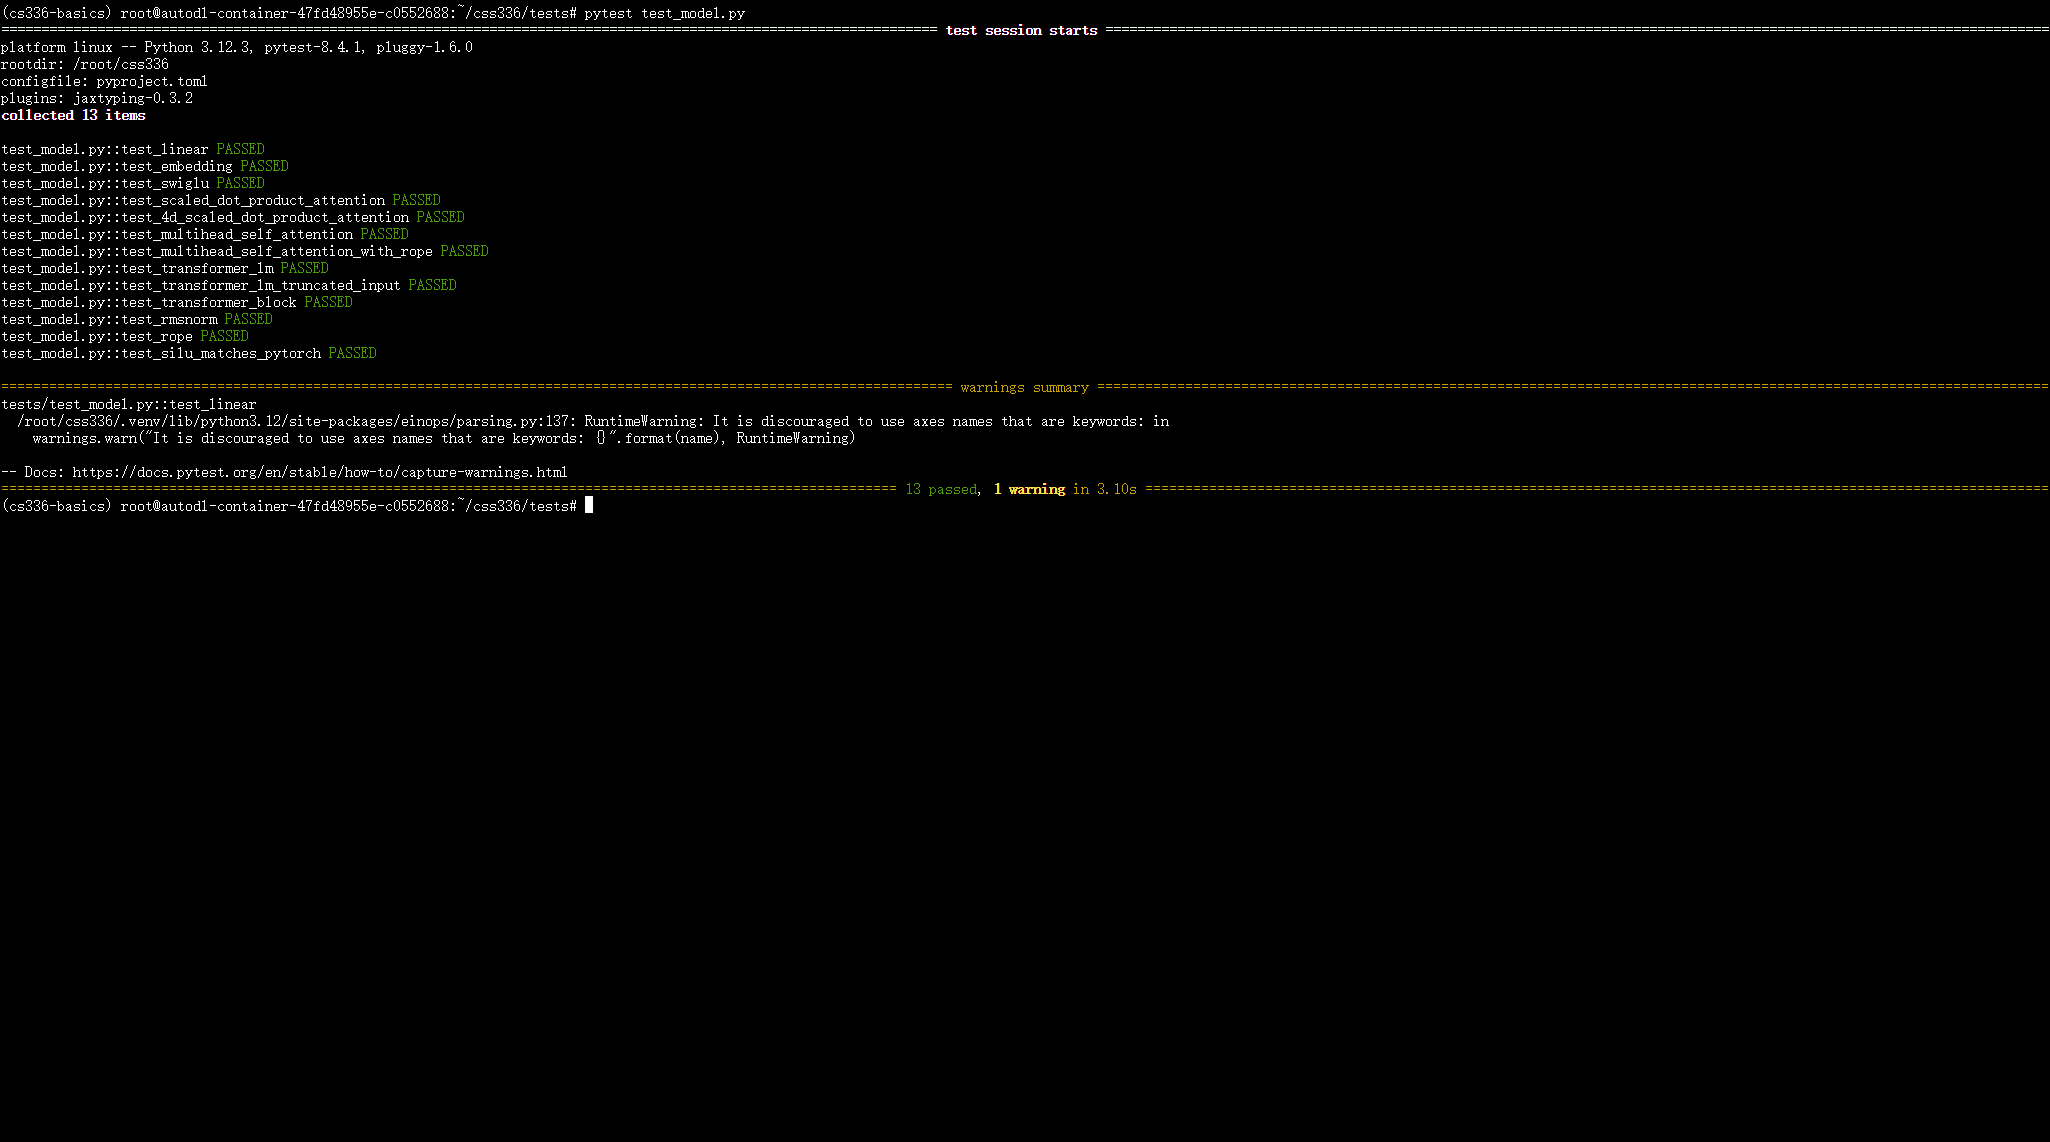2050x1142 pixels.
Task: Click the test_transformer_block PASSED line
Action: point(177,303)
